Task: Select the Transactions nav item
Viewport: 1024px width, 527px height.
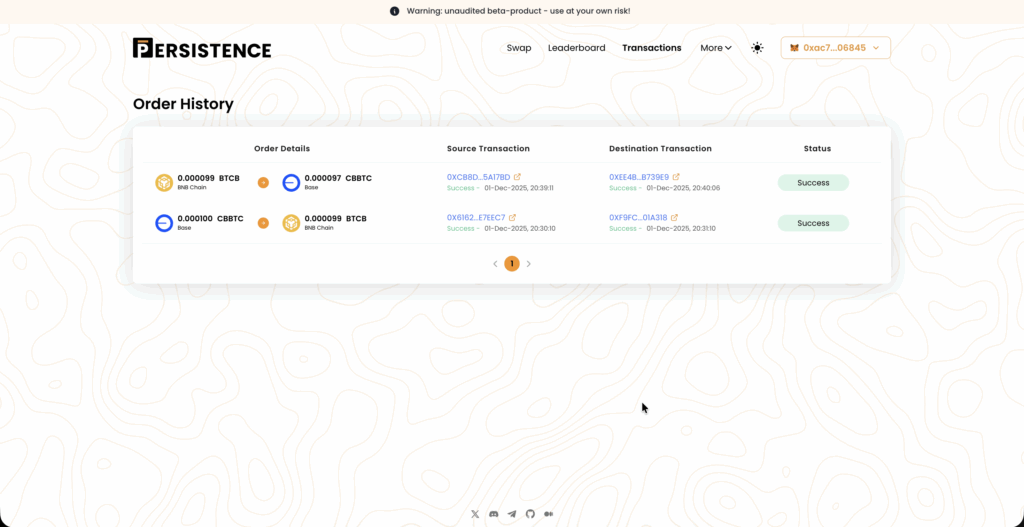Action: click(651, 48)
